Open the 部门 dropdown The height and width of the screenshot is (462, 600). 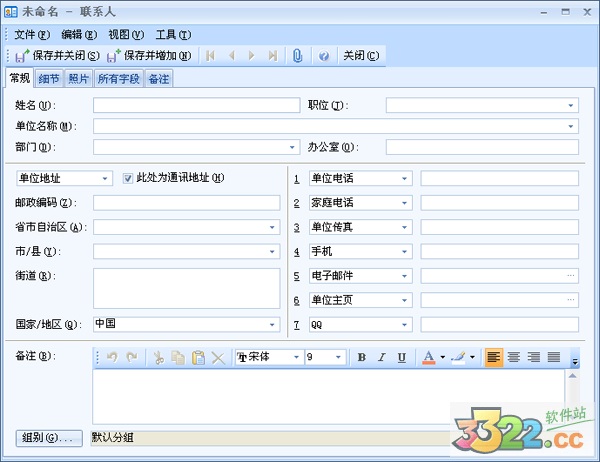tap(292, 147)
